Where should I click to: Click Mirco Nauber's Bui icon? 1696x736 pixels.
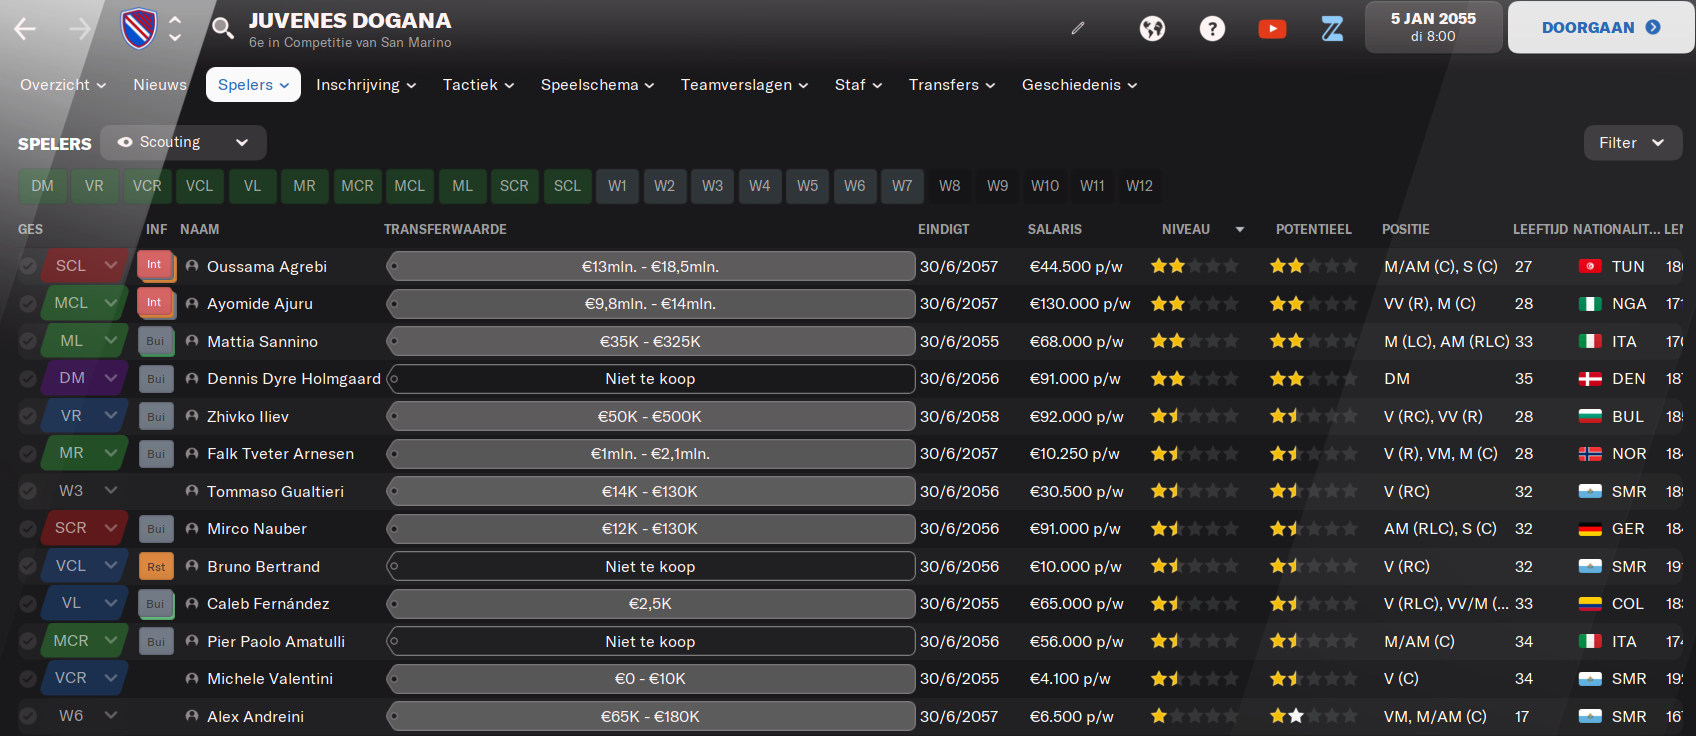coord(156,529)
